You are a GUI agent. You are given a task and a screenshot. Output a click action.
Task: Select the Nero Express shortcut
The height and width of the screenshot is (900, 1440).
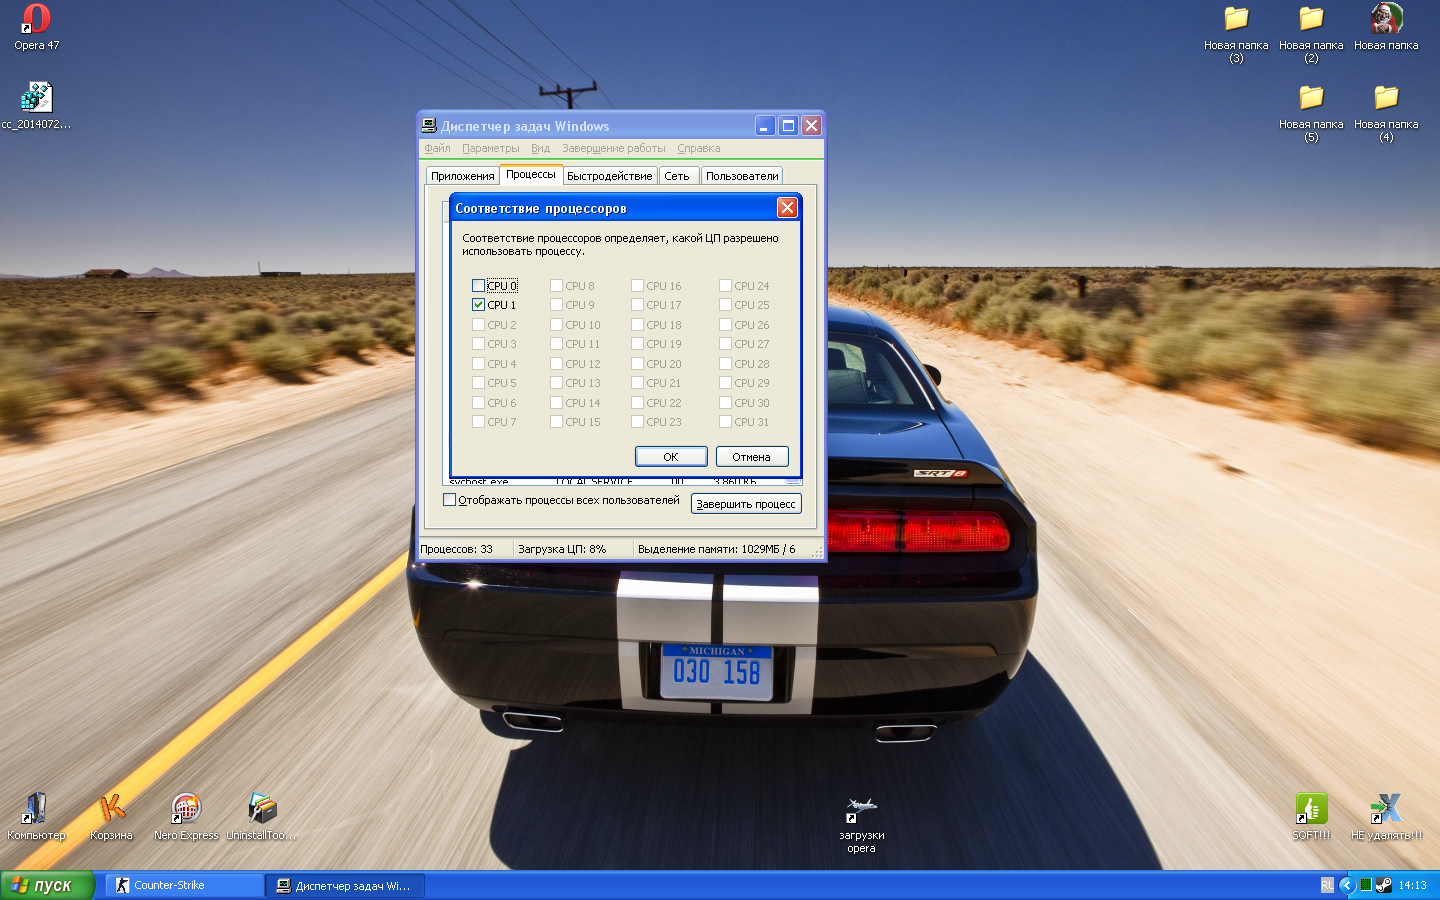(186, 816)
